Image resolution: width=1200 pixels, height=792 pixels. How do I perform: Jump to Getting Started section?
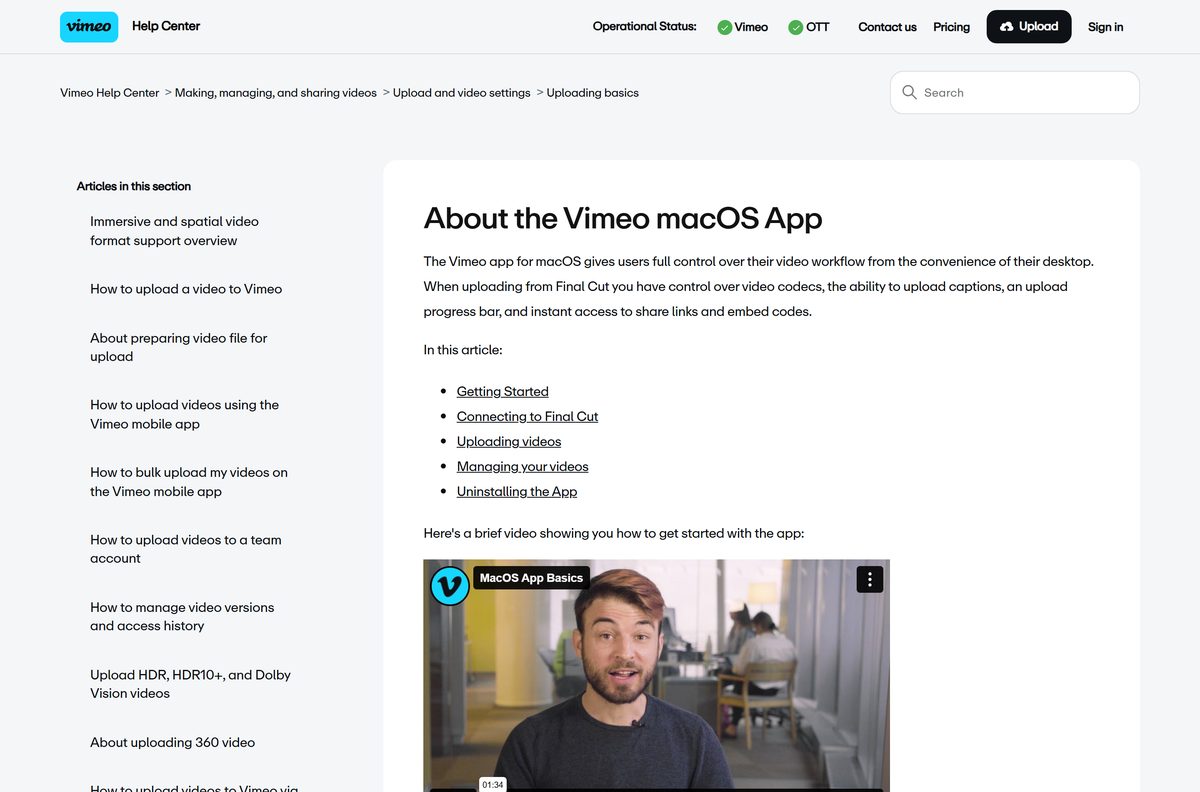point(502,391)
